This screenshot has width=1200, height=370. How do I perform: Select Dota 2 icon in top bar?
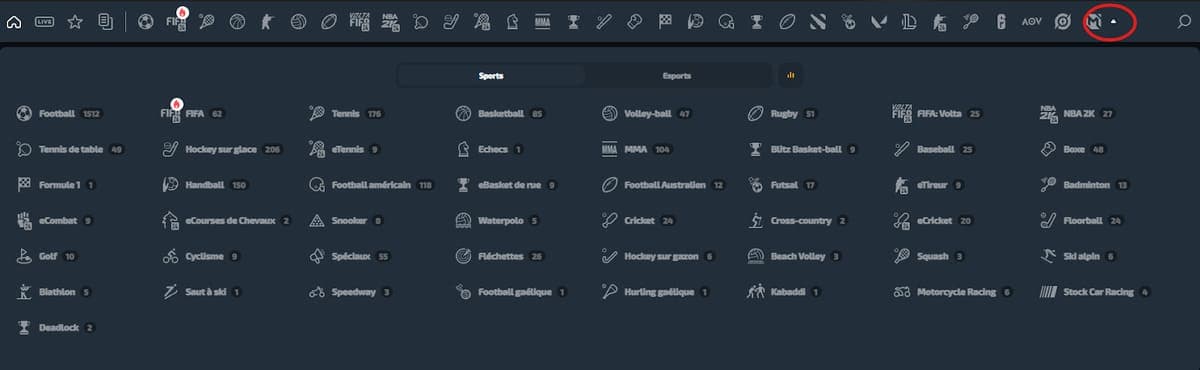coord(818,21)
